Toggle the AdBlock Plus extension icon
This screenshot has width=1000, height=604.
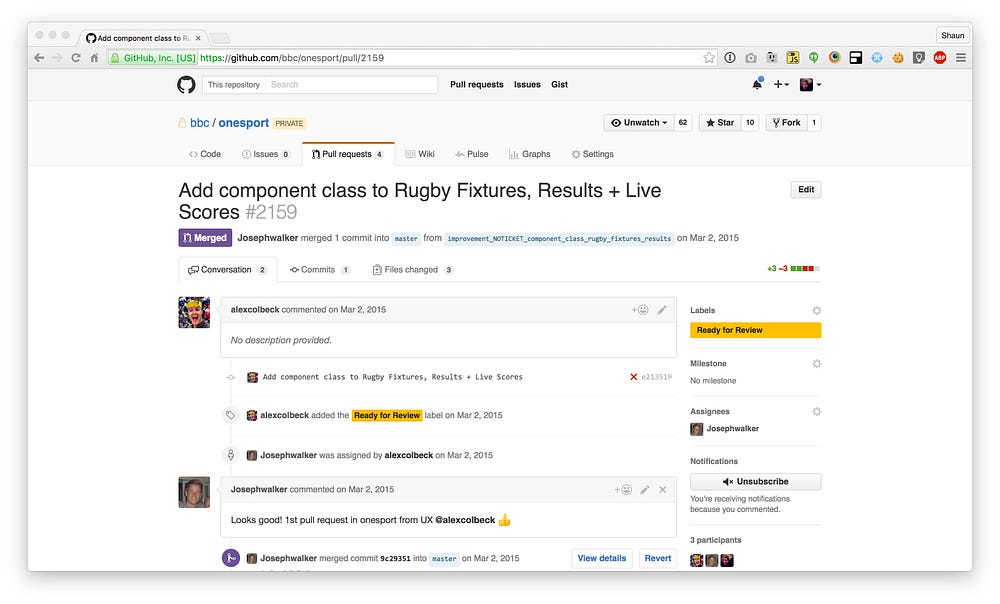pos(939,58)
